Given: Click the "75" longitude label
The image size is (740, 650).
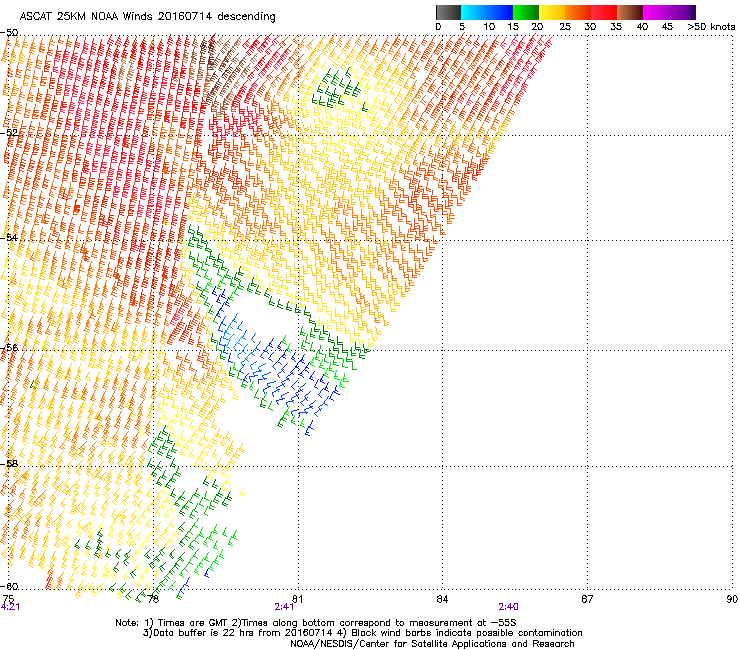Looking at the screenshot, I should [x=8, y=599].
